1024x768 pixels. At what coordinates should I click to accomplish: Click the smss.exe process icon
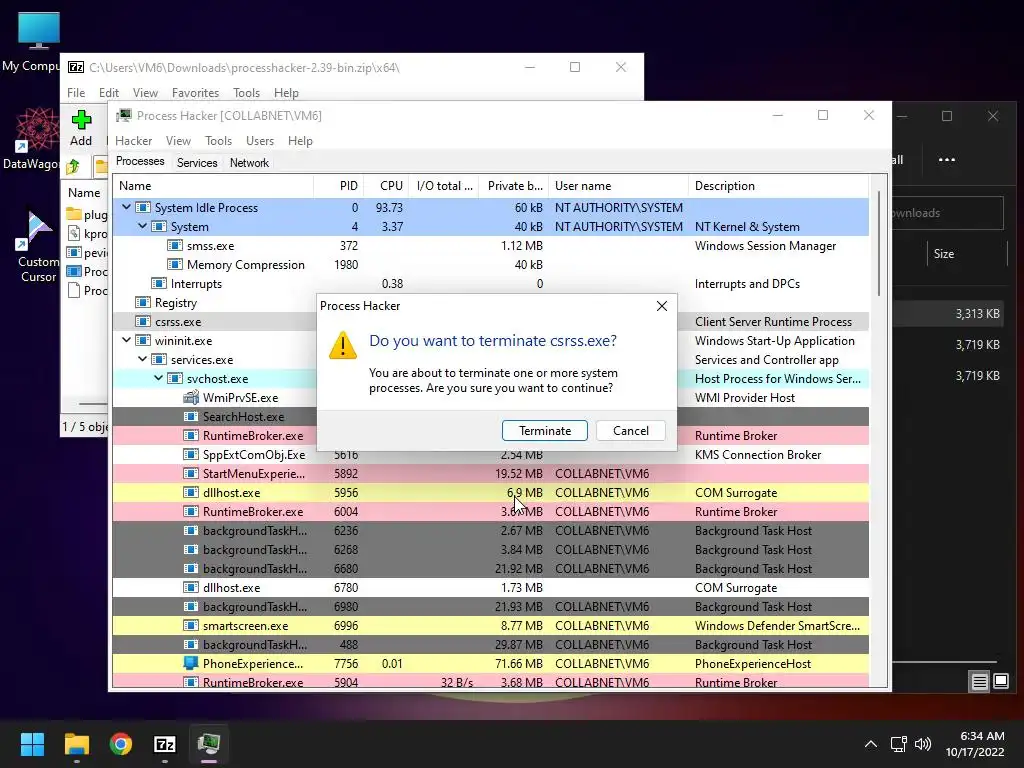[174, 246]
